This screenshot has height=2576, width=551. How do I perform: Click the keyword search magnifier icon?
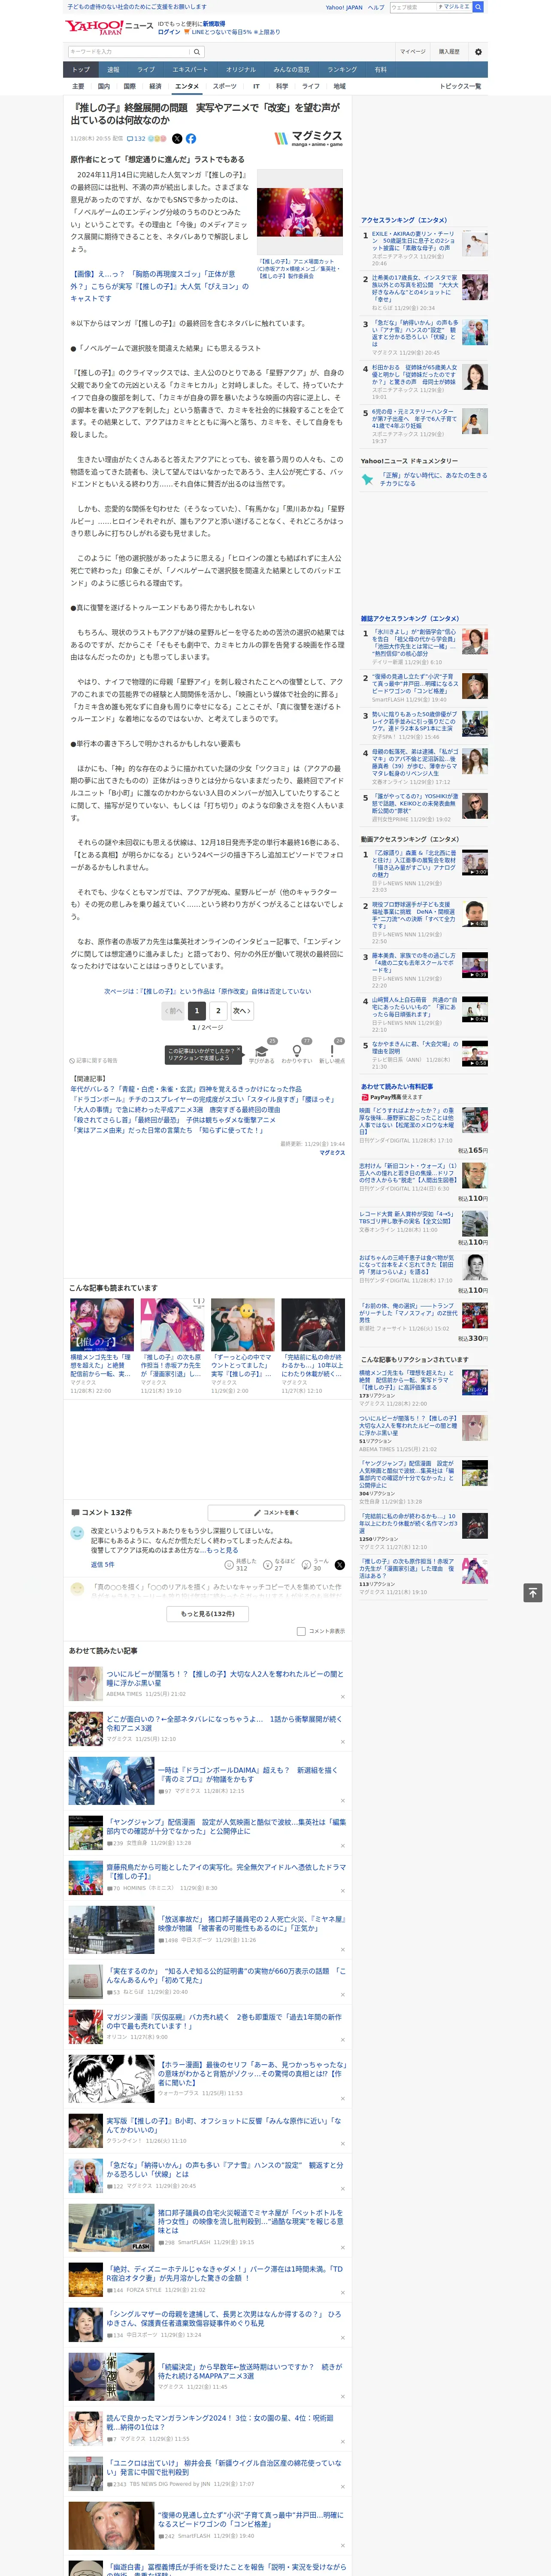[197, 52]
